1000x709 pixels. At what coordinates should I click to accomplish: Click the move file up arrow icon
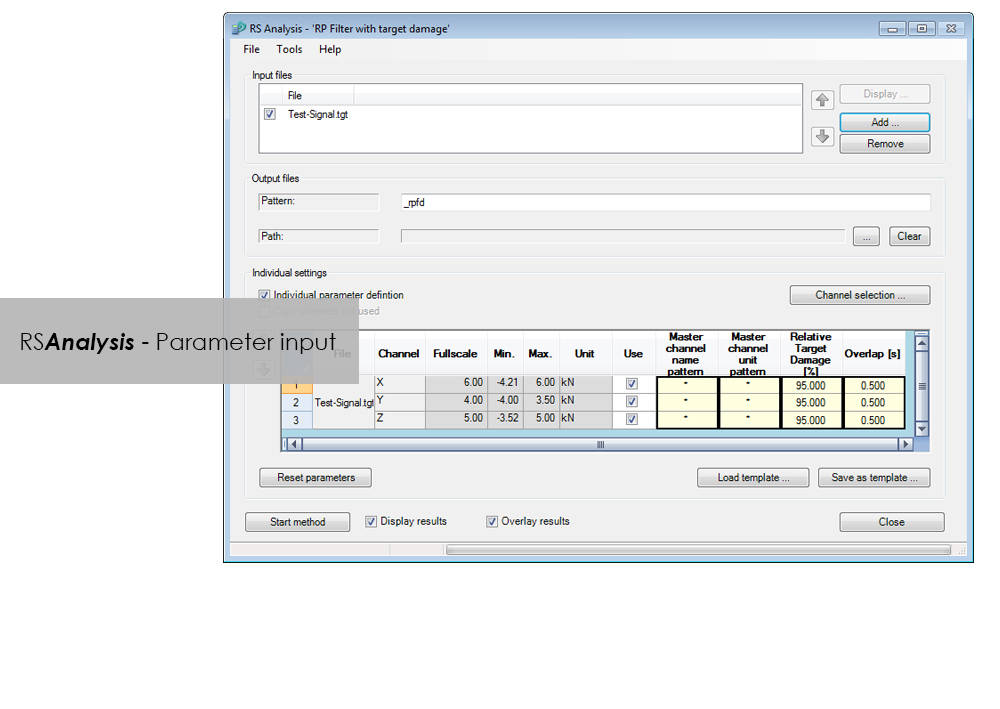point(822,100)
